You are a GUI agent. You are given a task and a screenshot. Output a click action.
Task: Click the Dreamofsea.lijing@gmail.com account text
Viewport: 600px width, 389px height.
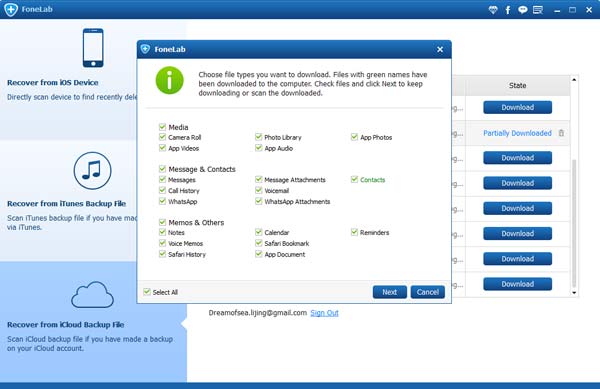(258, 313)
